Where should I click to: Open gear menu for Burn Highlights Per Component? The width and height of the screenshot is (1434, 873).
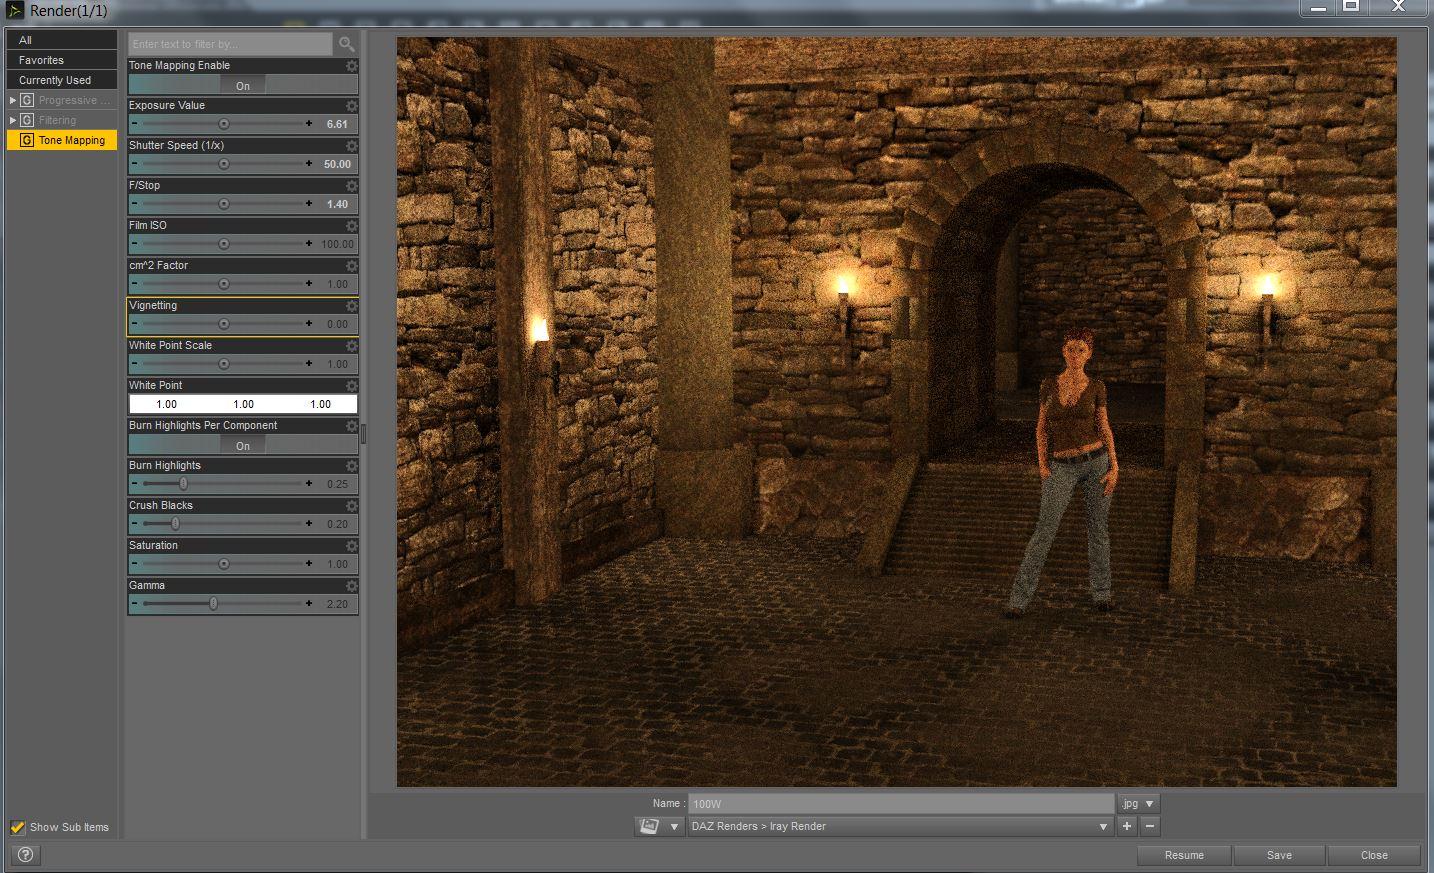click(x=351, y=426)
